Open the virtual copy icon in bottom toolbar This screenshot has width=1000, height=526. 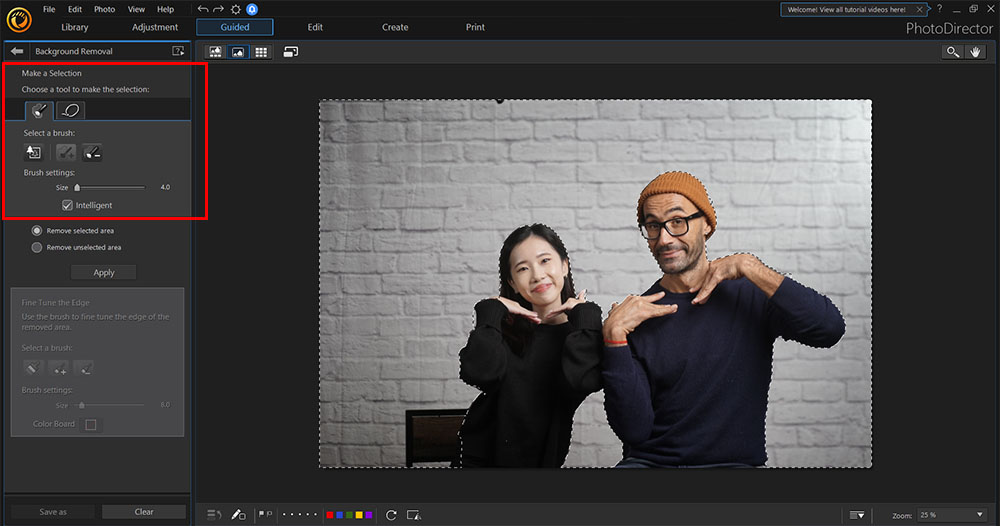tap(414, 515)
